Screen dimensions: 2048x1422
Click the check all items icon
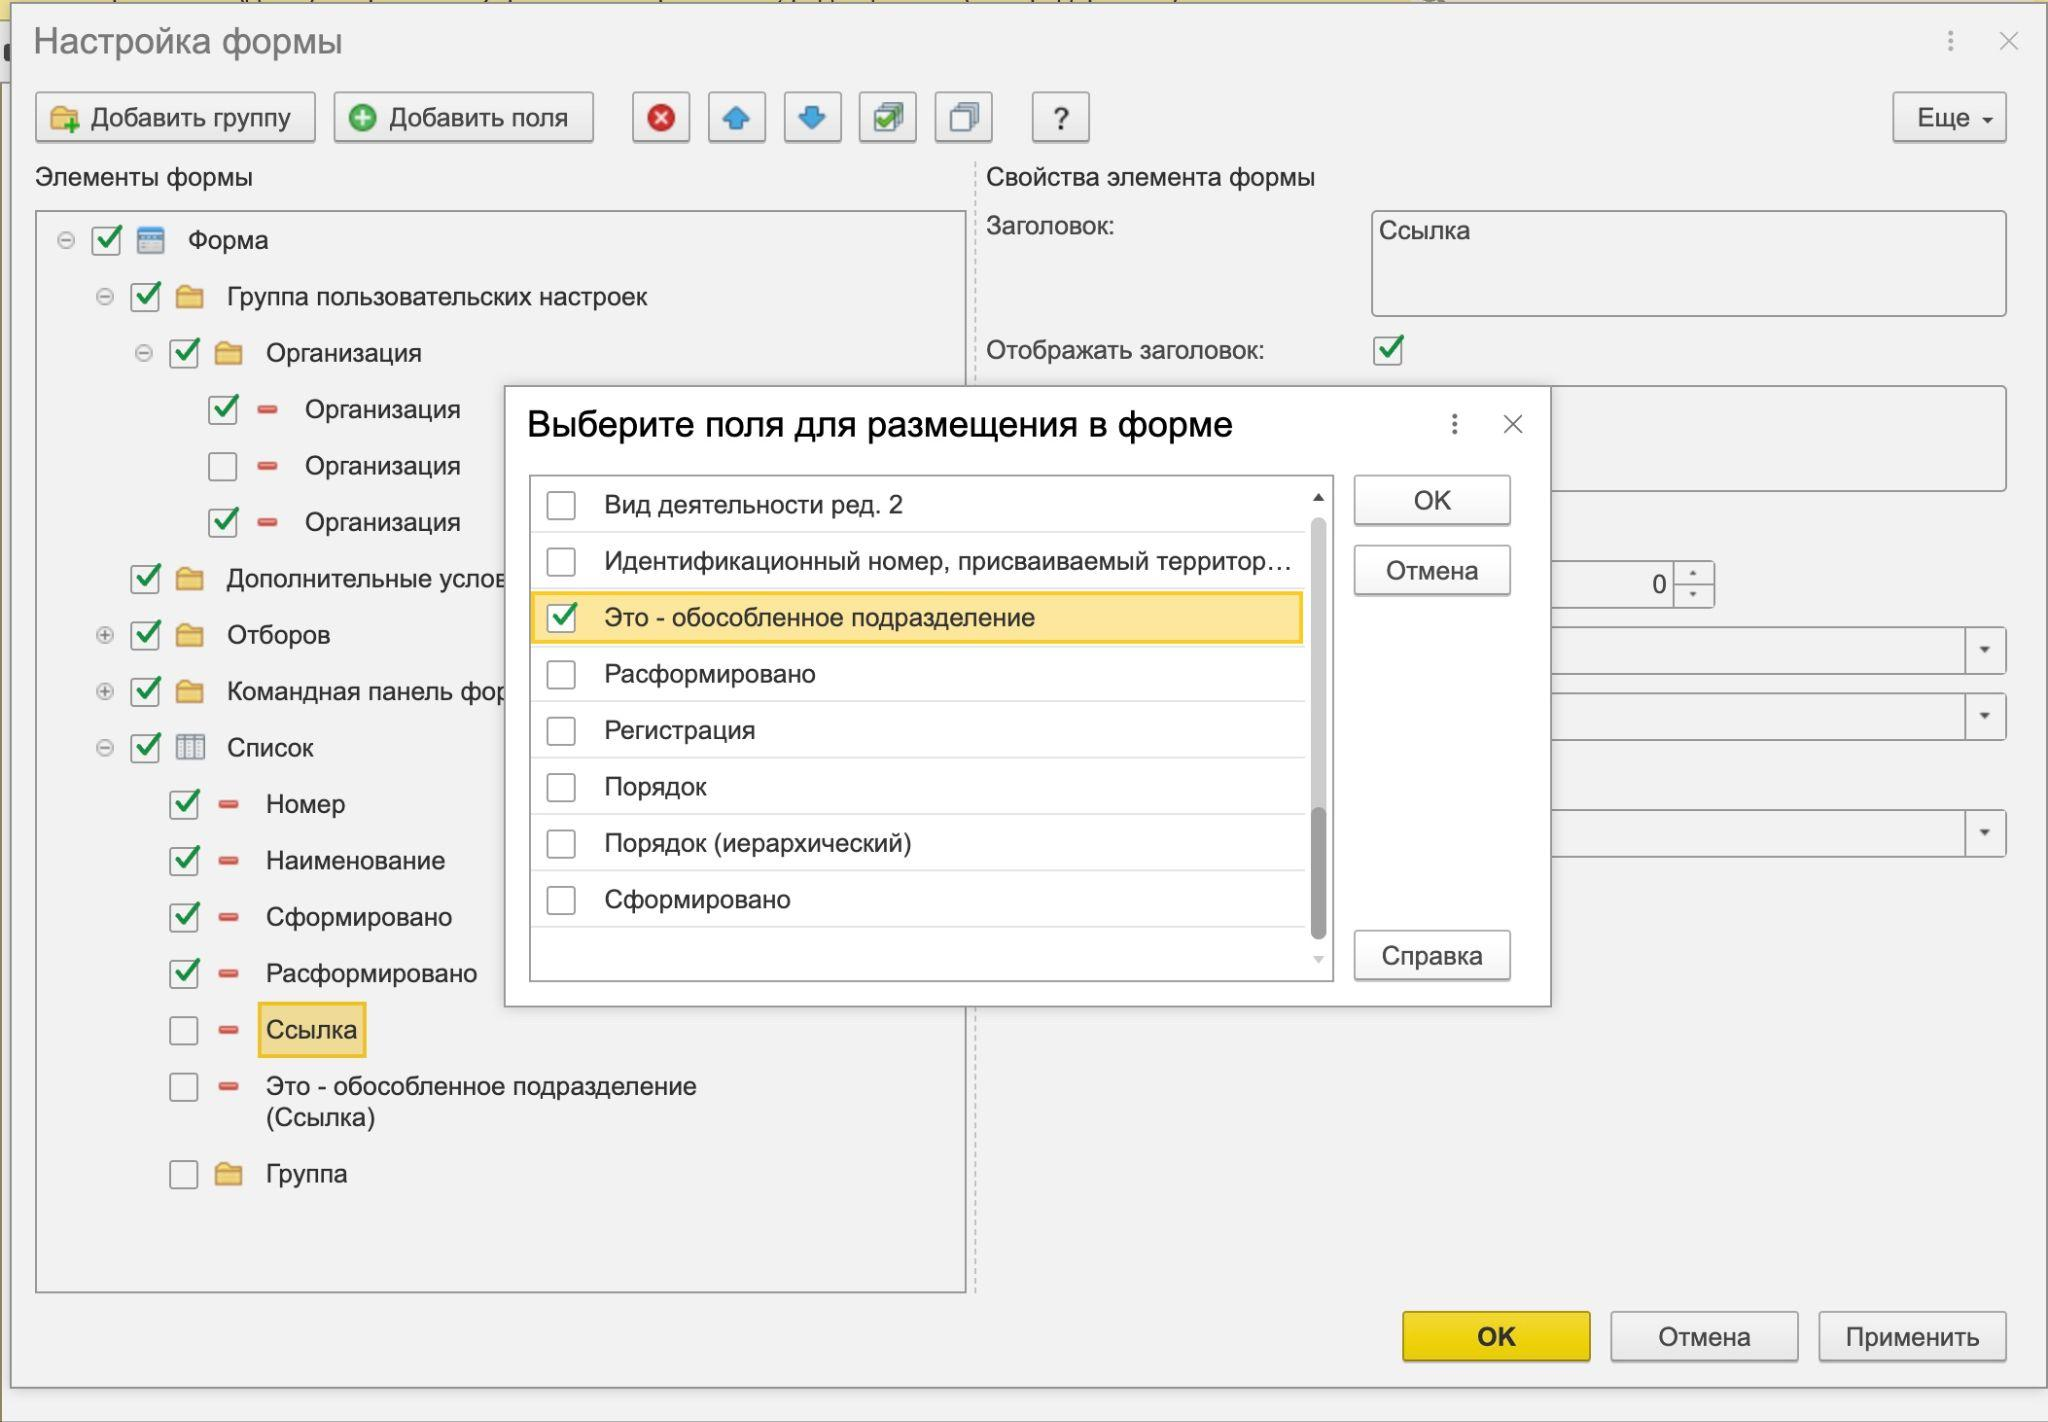tap(887, 118)
